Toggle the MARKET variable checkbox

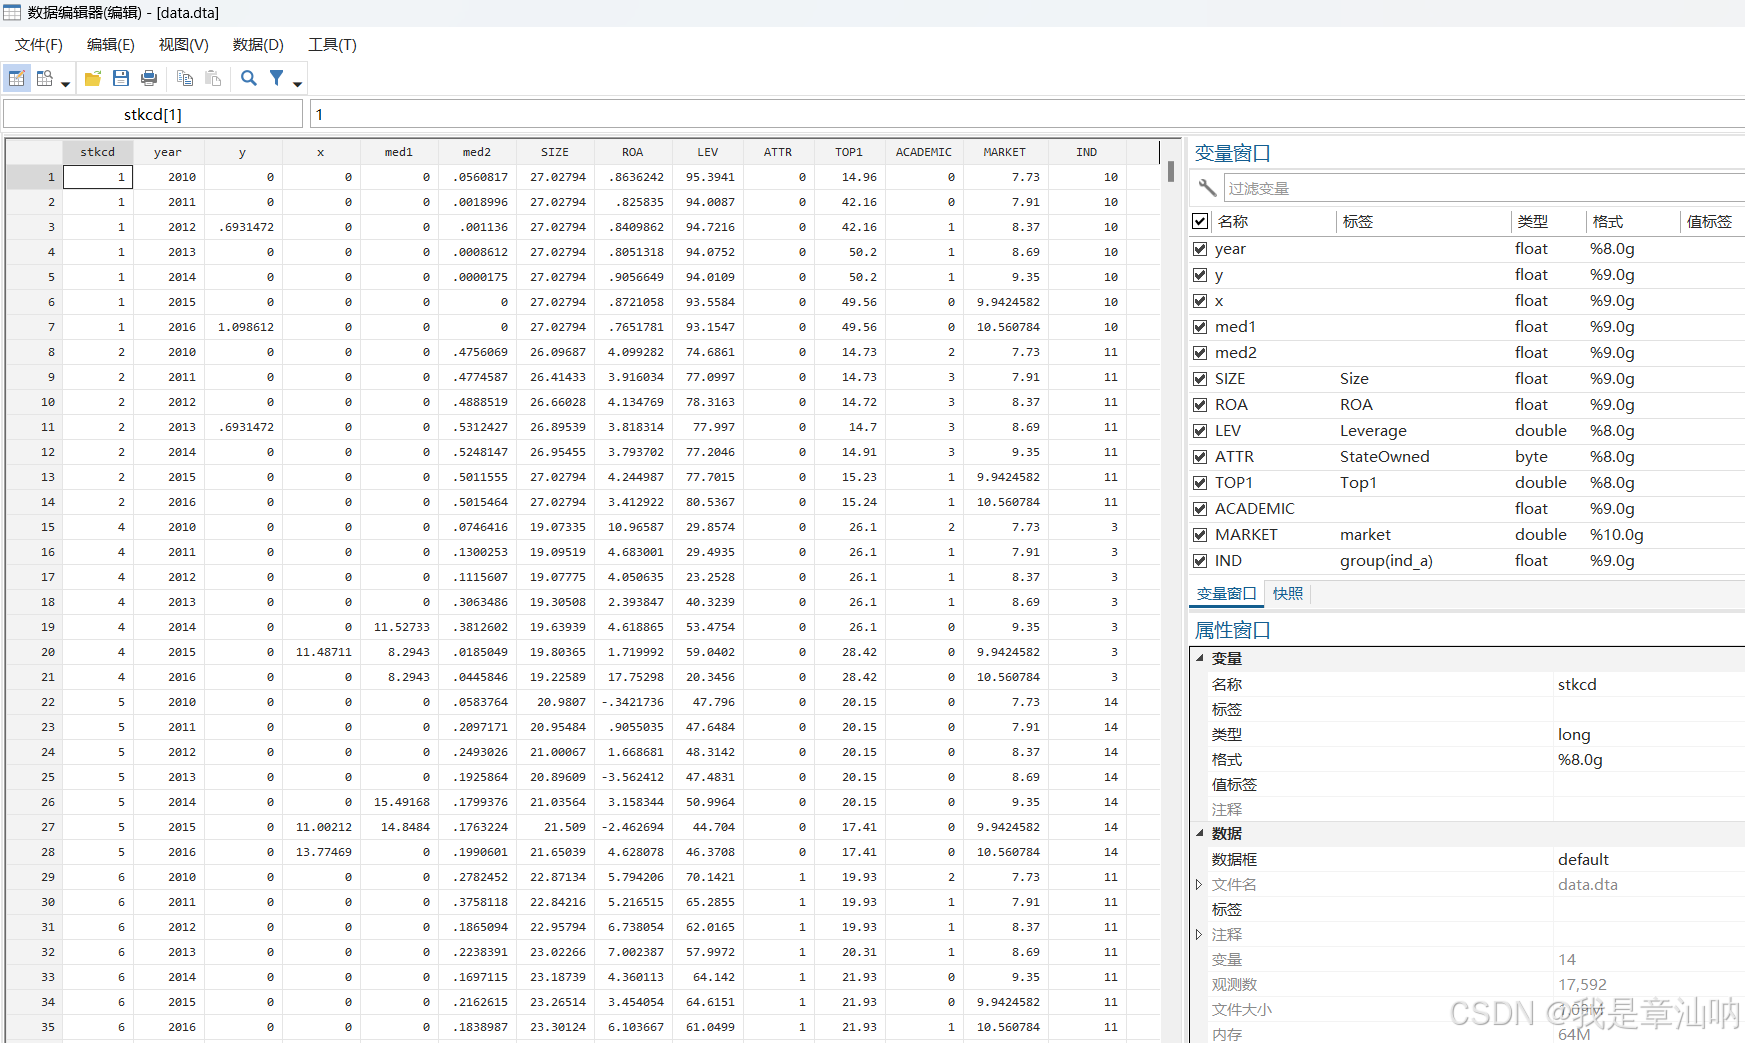(x=1200, y=535)
